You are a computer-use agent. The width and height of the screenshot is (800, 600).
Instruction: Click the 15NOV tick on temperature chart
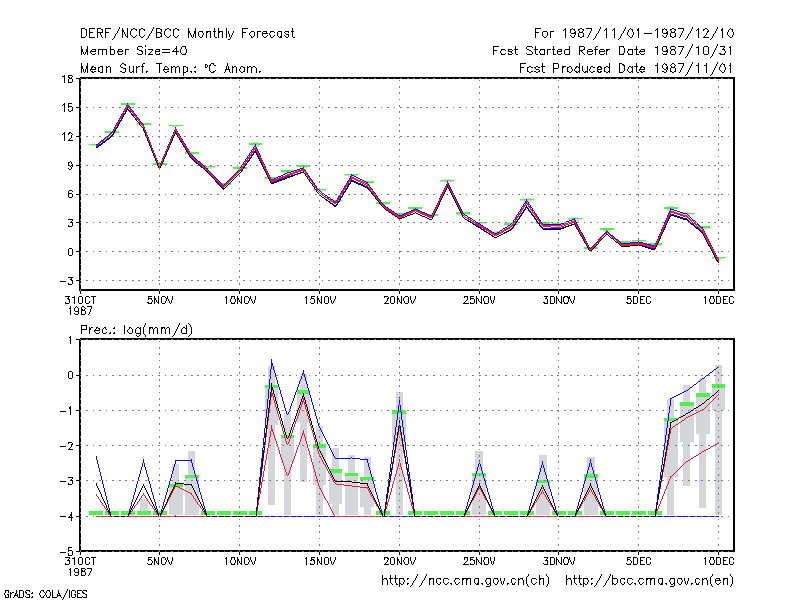pos(320,300)
